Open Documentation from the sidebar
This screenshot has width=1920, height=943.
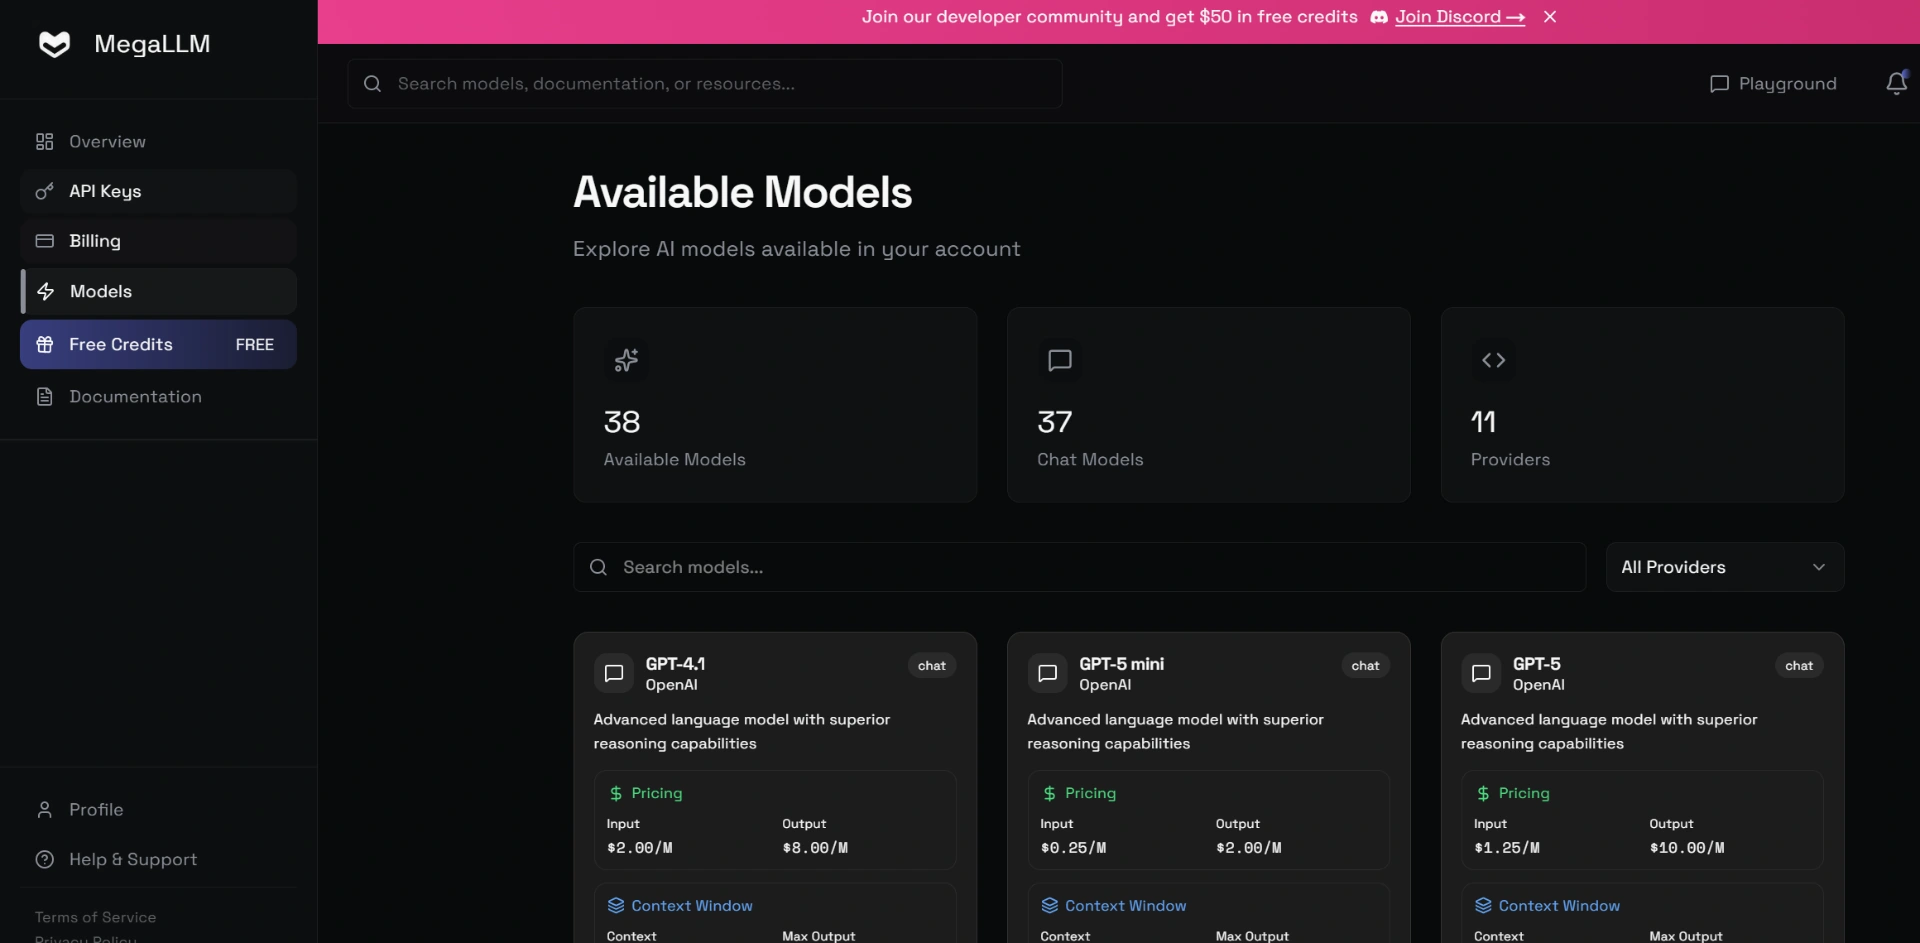135,397
